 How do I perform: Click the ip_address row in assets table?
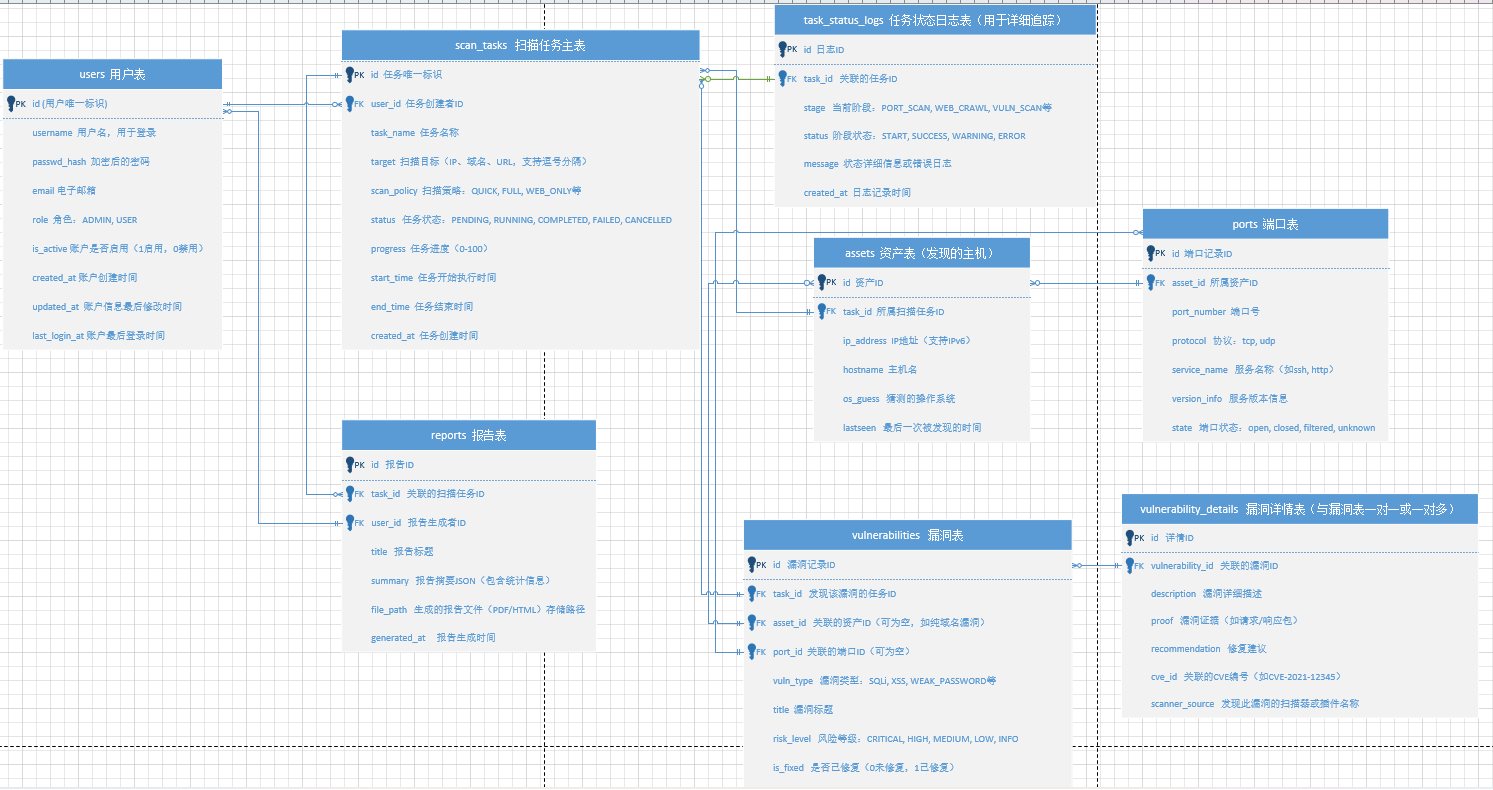921,341
